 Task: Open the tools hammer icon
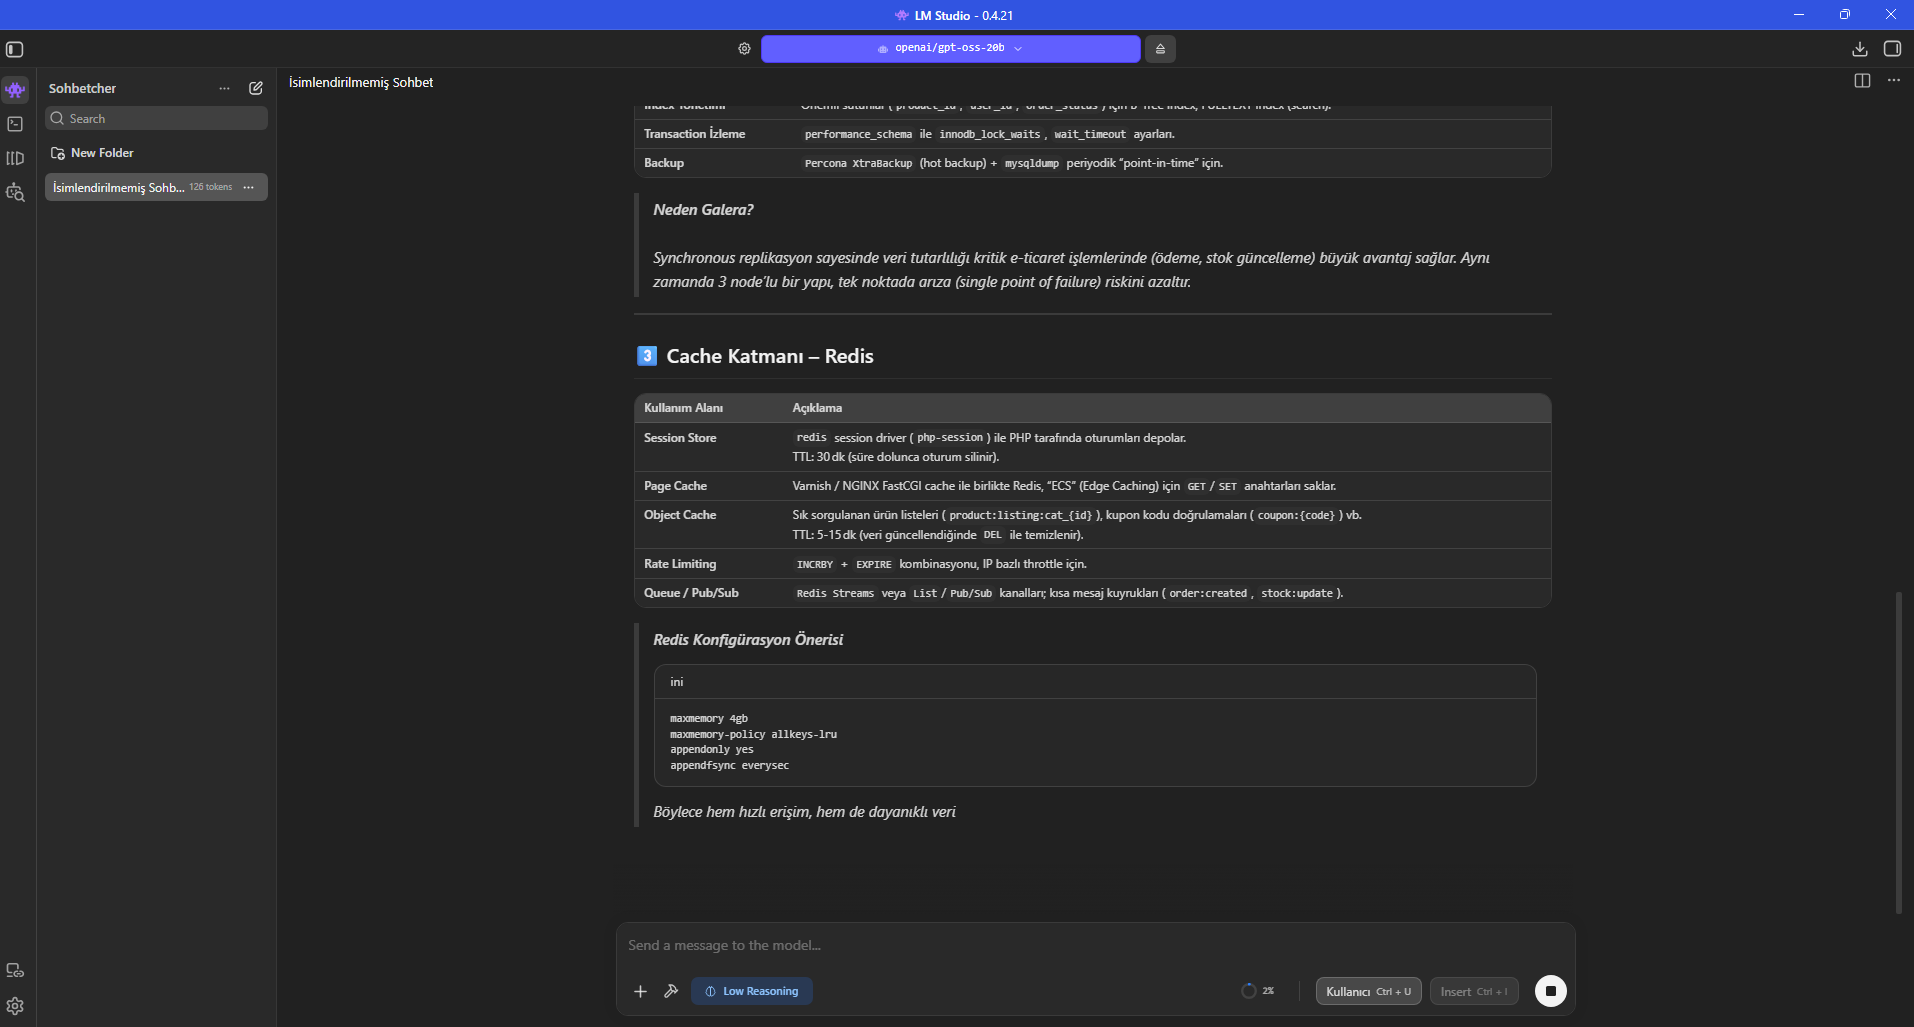click(x=671, y=991)
